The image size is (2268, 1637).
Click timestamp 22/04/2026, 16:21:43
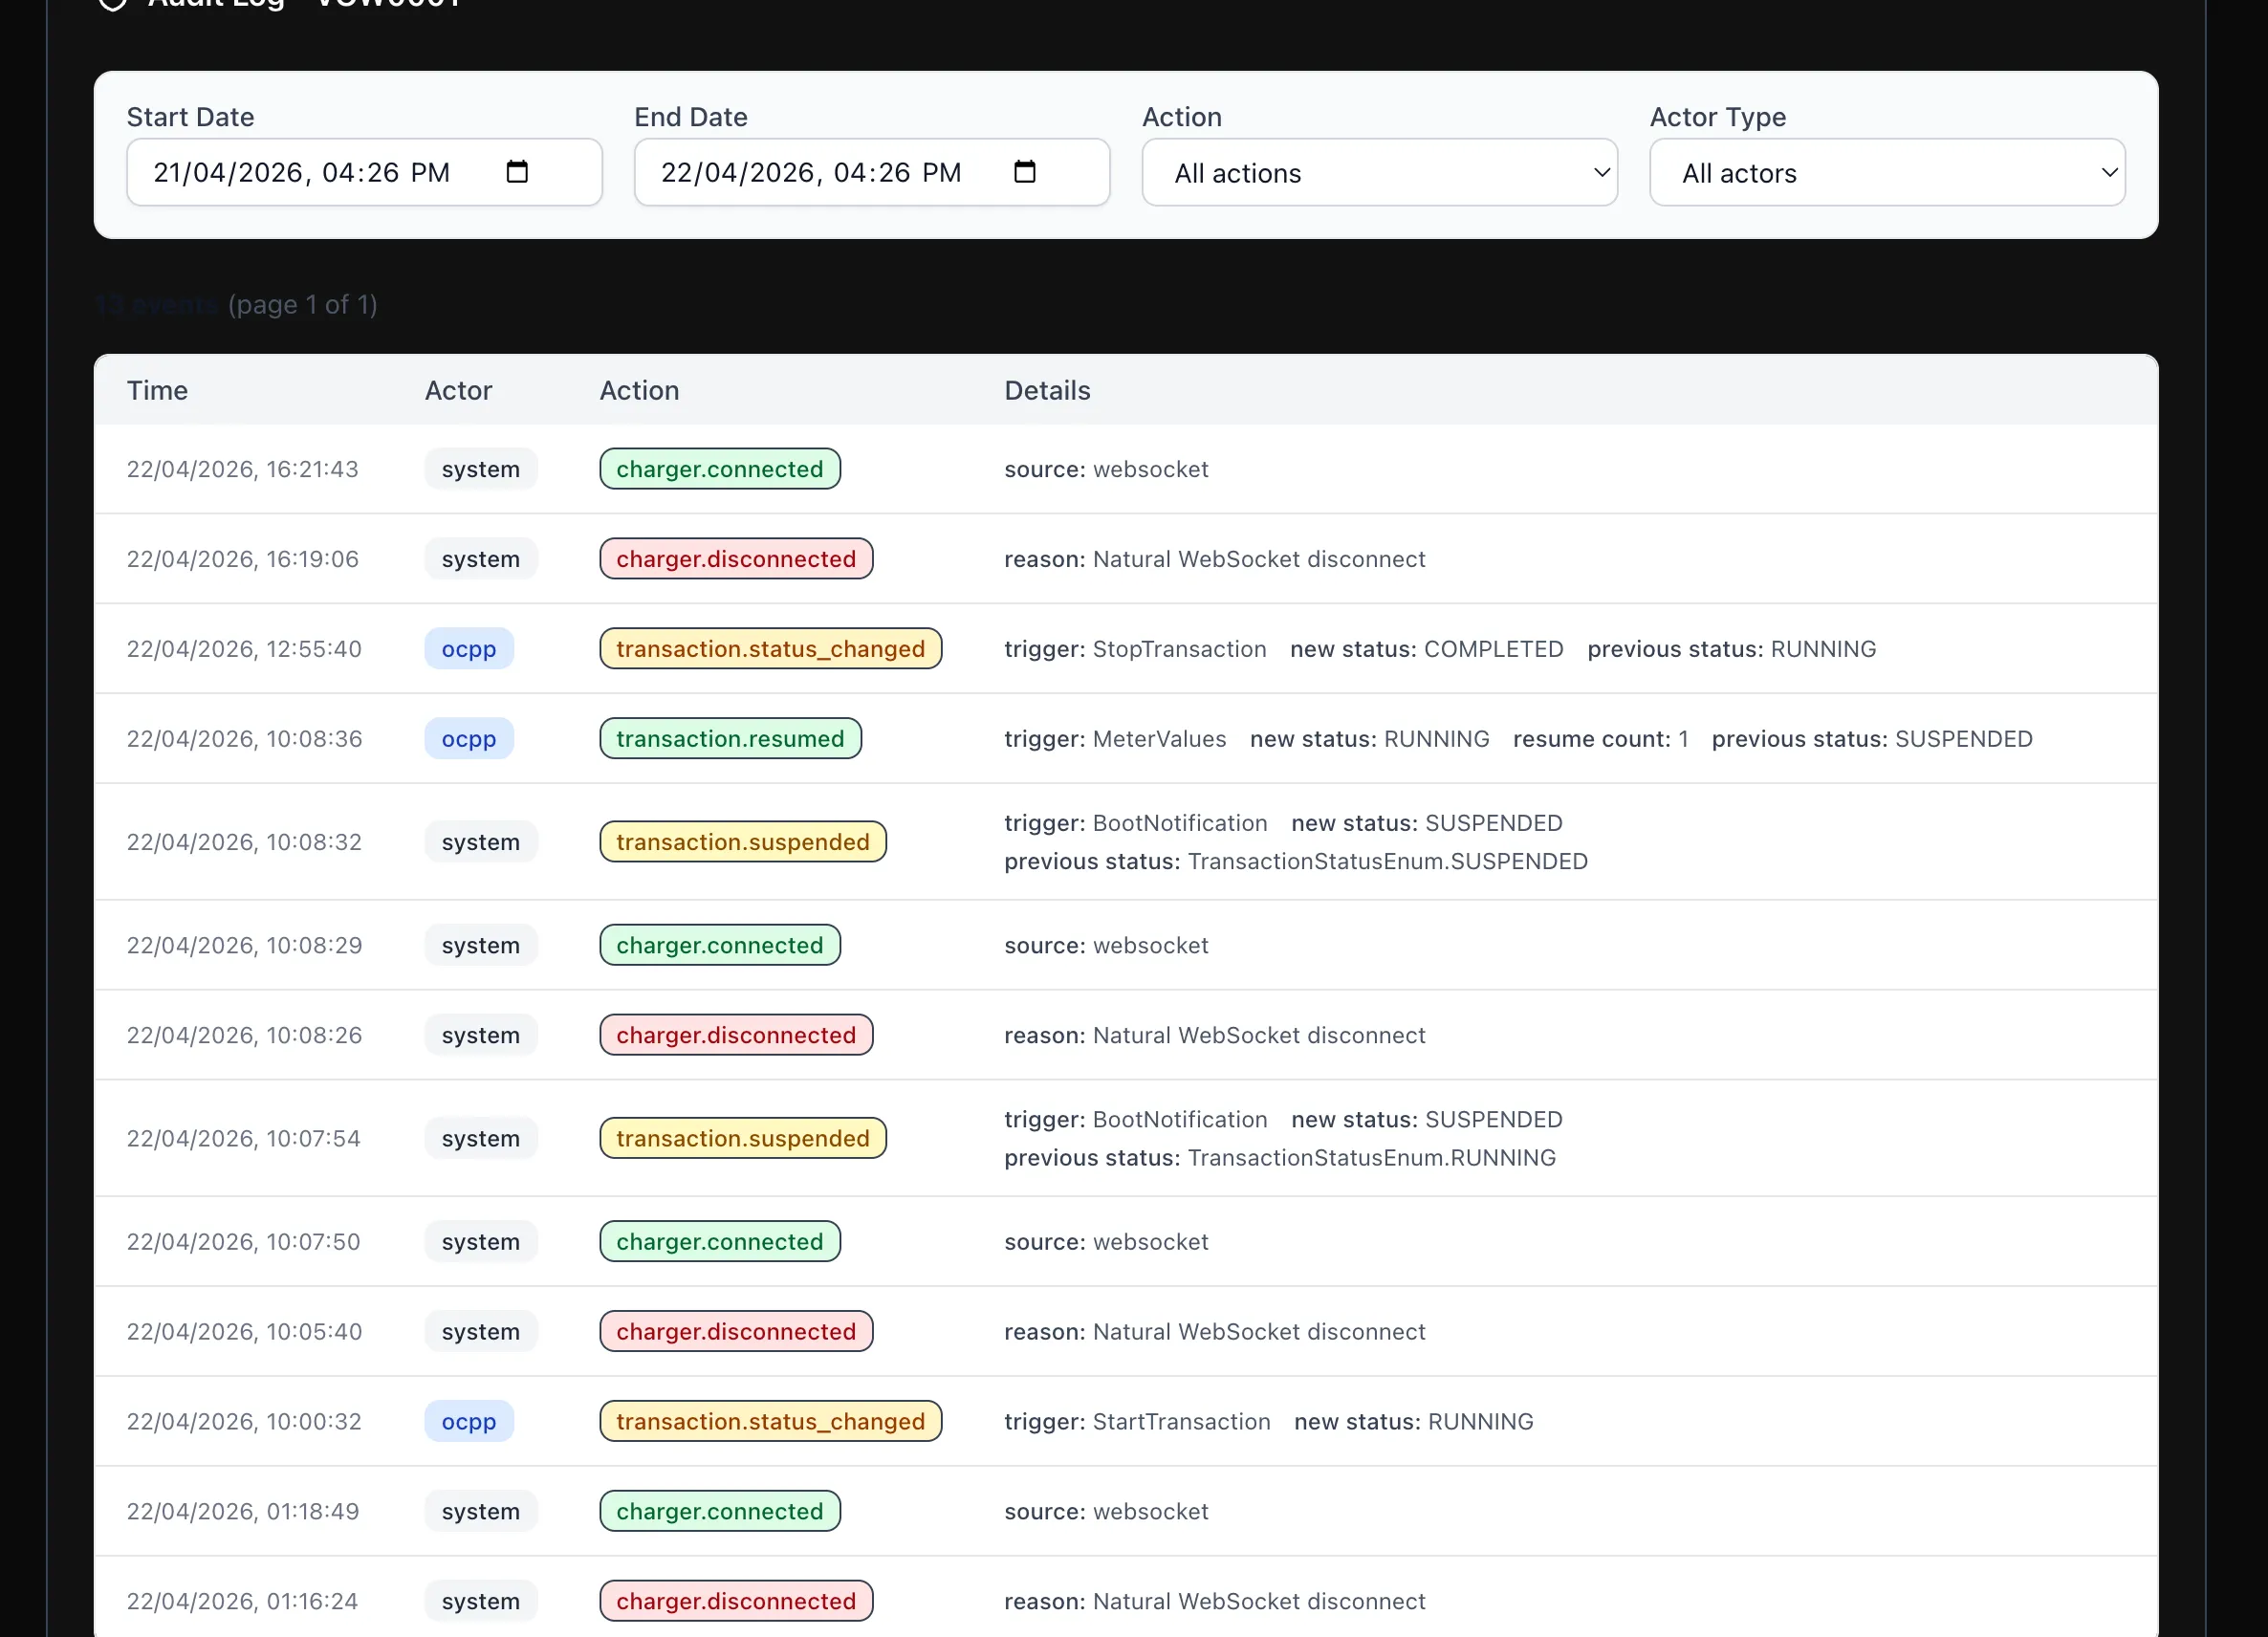(242, 469)
